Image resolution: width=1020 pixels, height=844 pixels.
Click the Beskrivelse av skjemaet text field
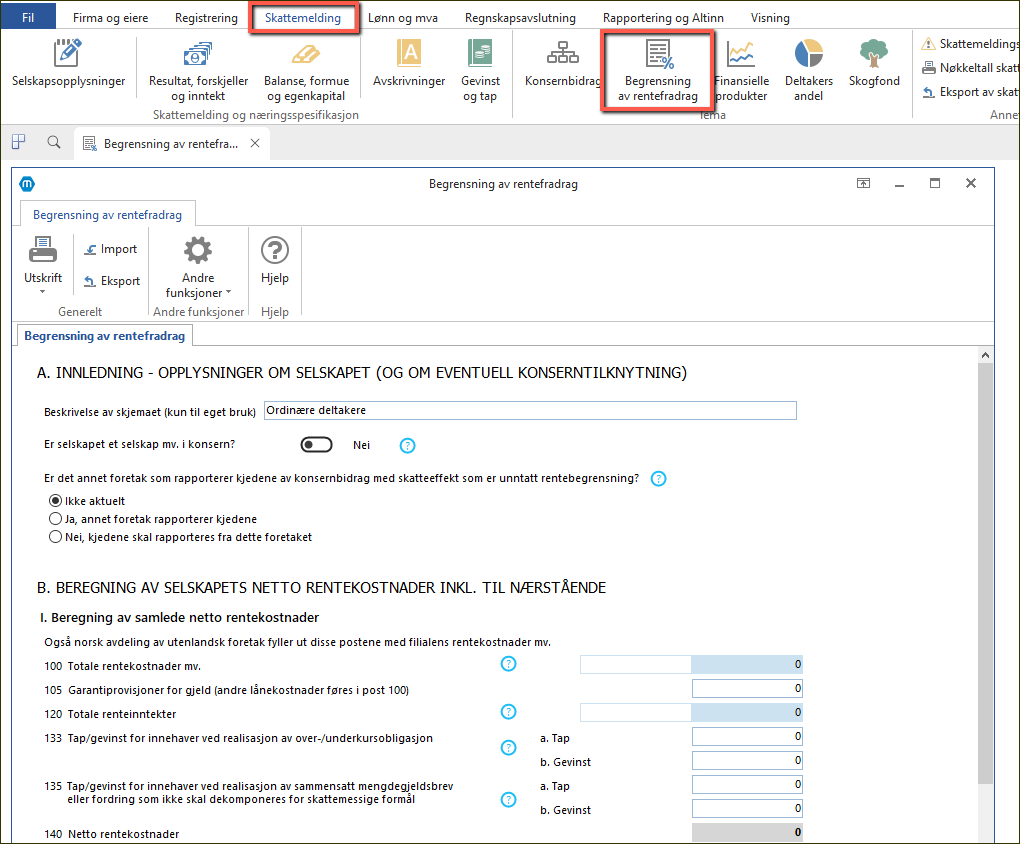coord(530,411)
